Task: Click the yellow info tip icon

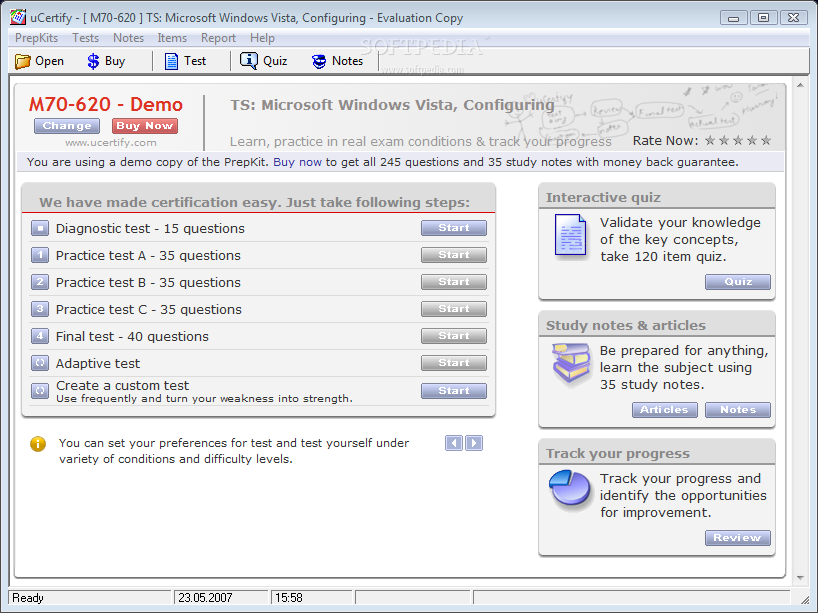Action: pos(38,444)
